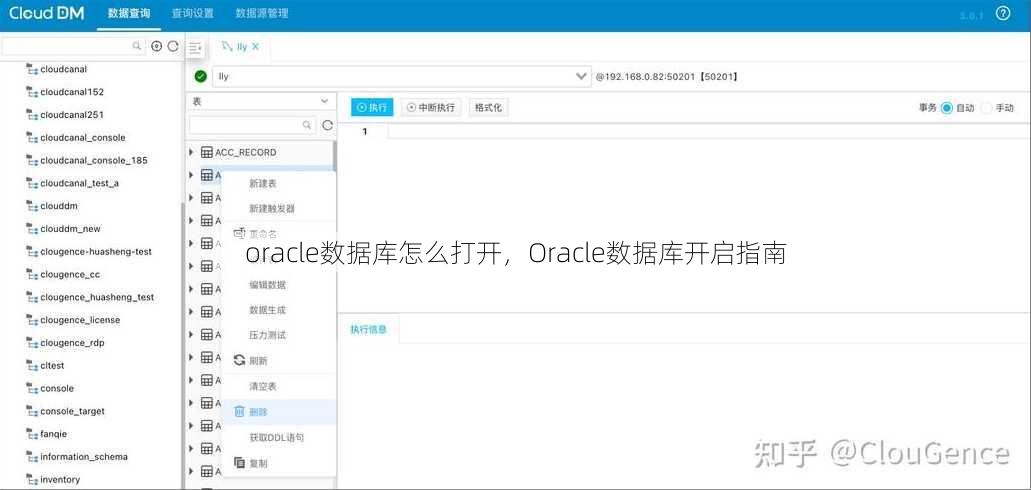This screenshot has width=1031, height=490.
Task: Click the 格式化 format button
Action: pos(488,108)
